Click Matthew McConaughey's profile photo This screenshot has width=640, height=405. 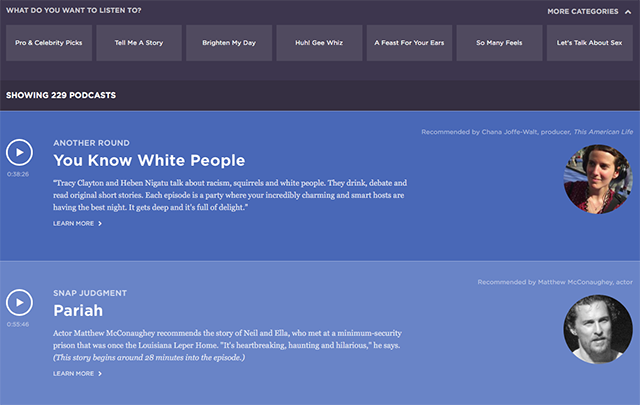point(598,329)
